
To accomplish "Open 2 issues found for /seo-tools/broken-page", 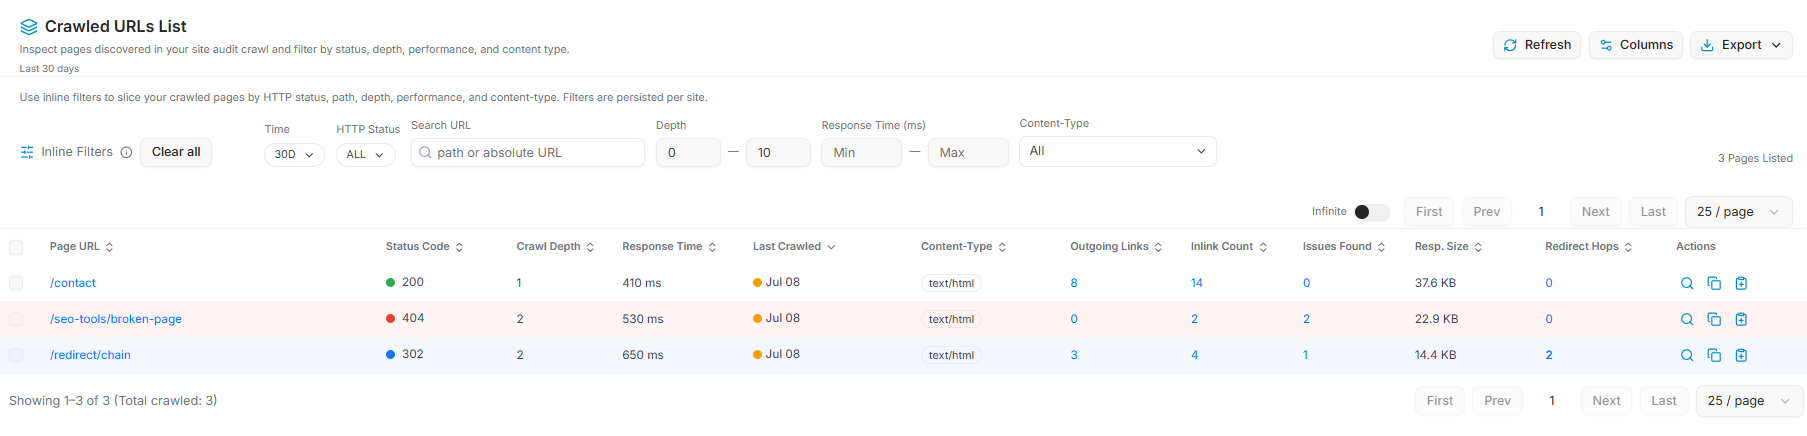I will pyautogui.click(x=1306, y=319).
